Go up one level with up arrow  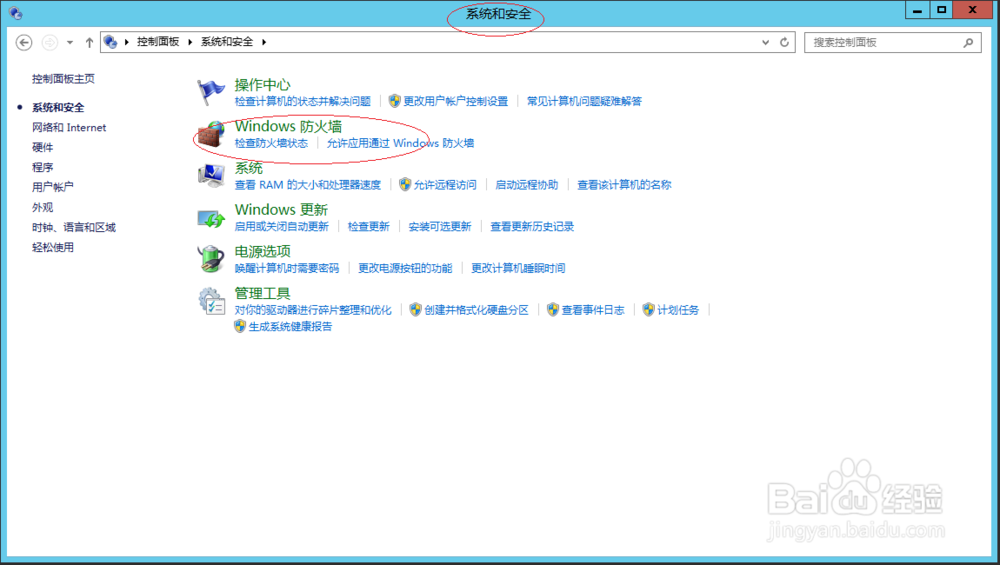click(89, 42)
